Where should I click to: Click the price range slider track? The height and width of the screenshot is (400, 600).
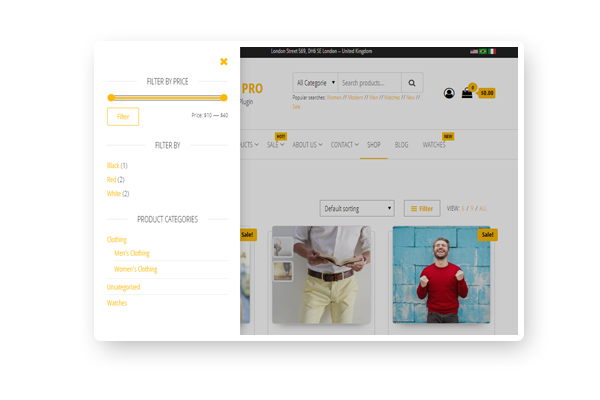168,98
